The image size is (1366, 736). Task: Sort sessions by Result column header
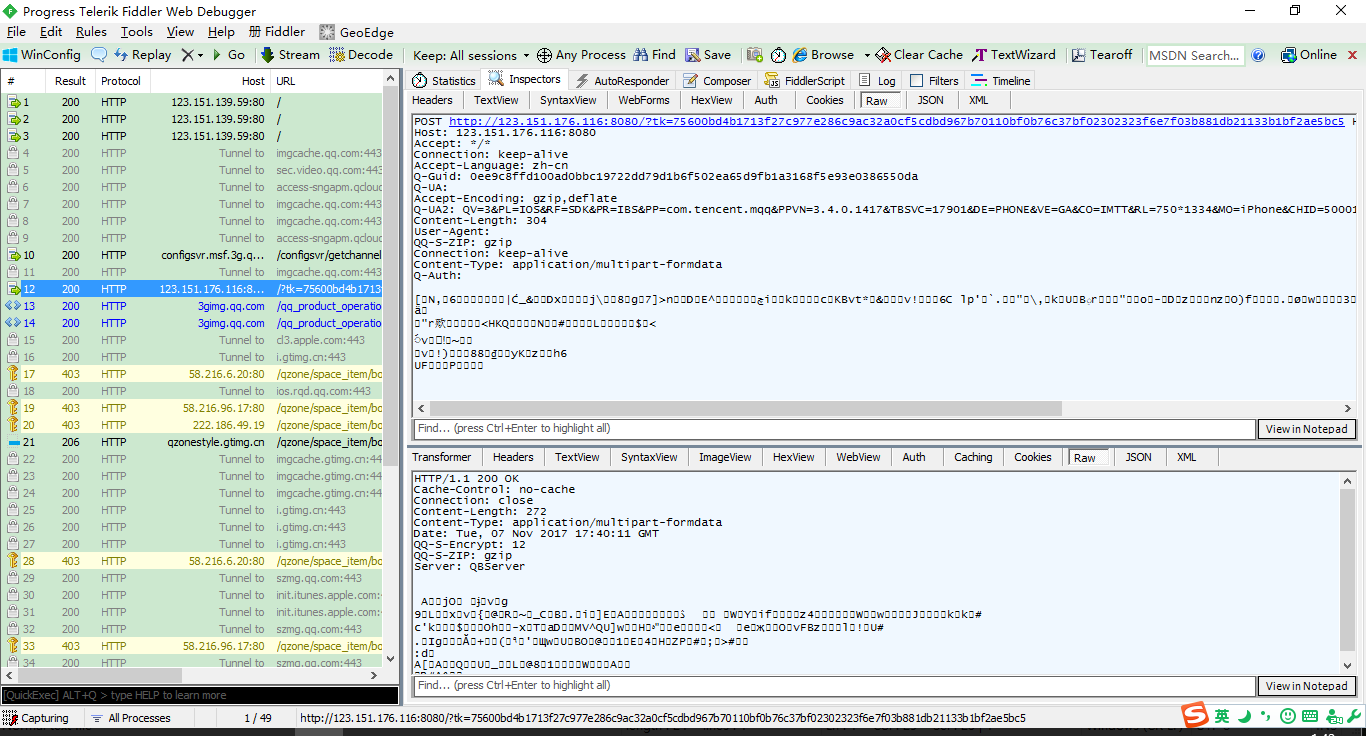(x=70, y=81)
